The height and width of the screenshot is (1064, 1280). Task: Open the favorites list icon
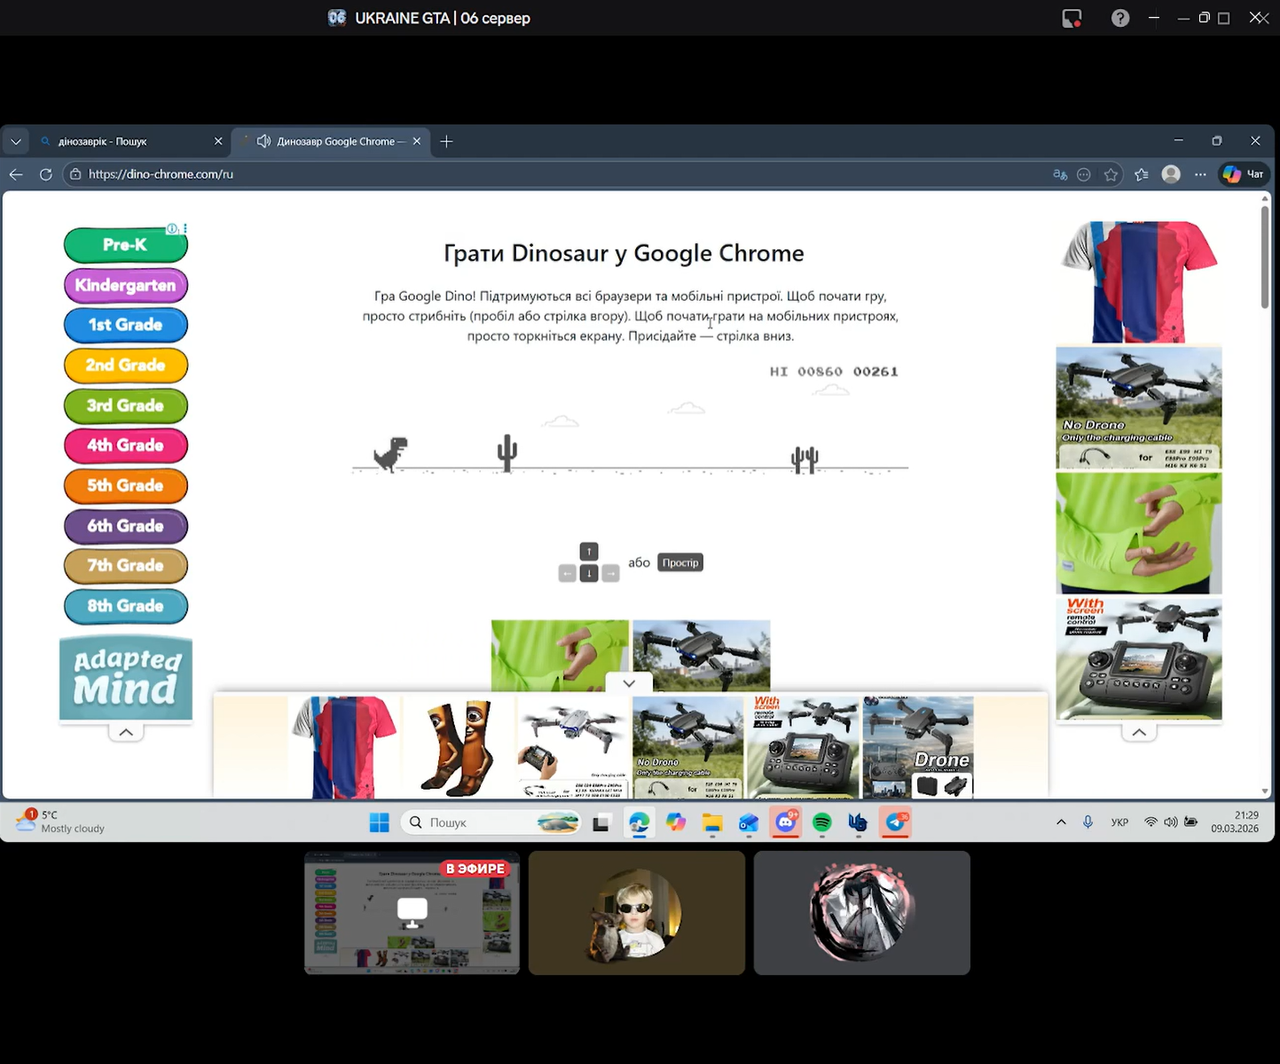[x=1142, y=174]
